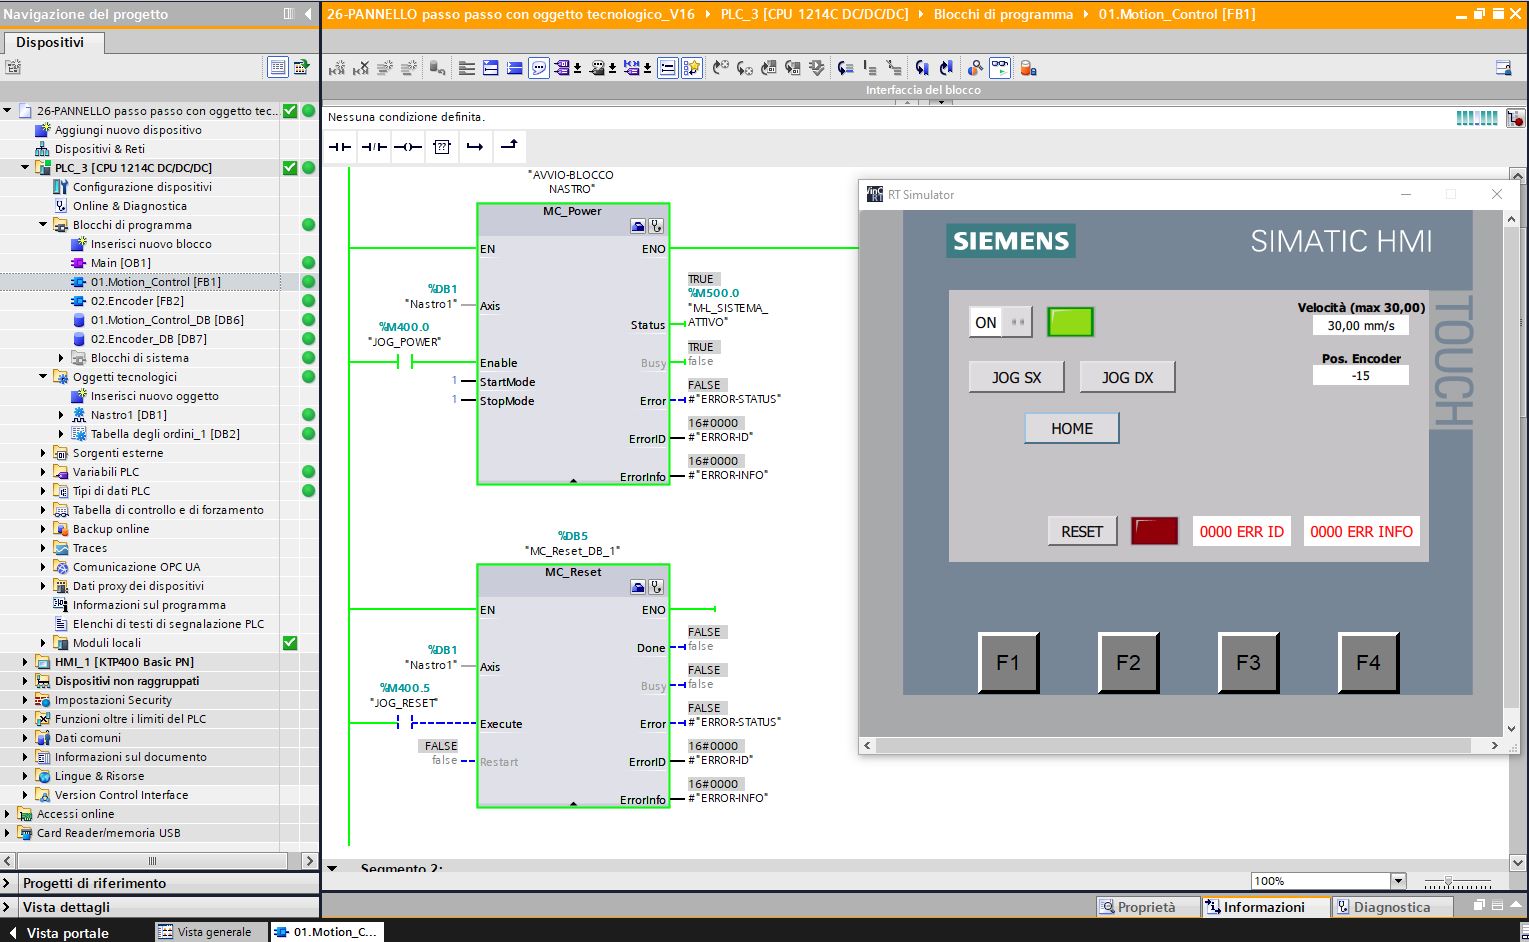Expand HMI_1 [KTP400 Basic PN] in the tree
This screenshot has height=942, width=1529.
[27, 661]
